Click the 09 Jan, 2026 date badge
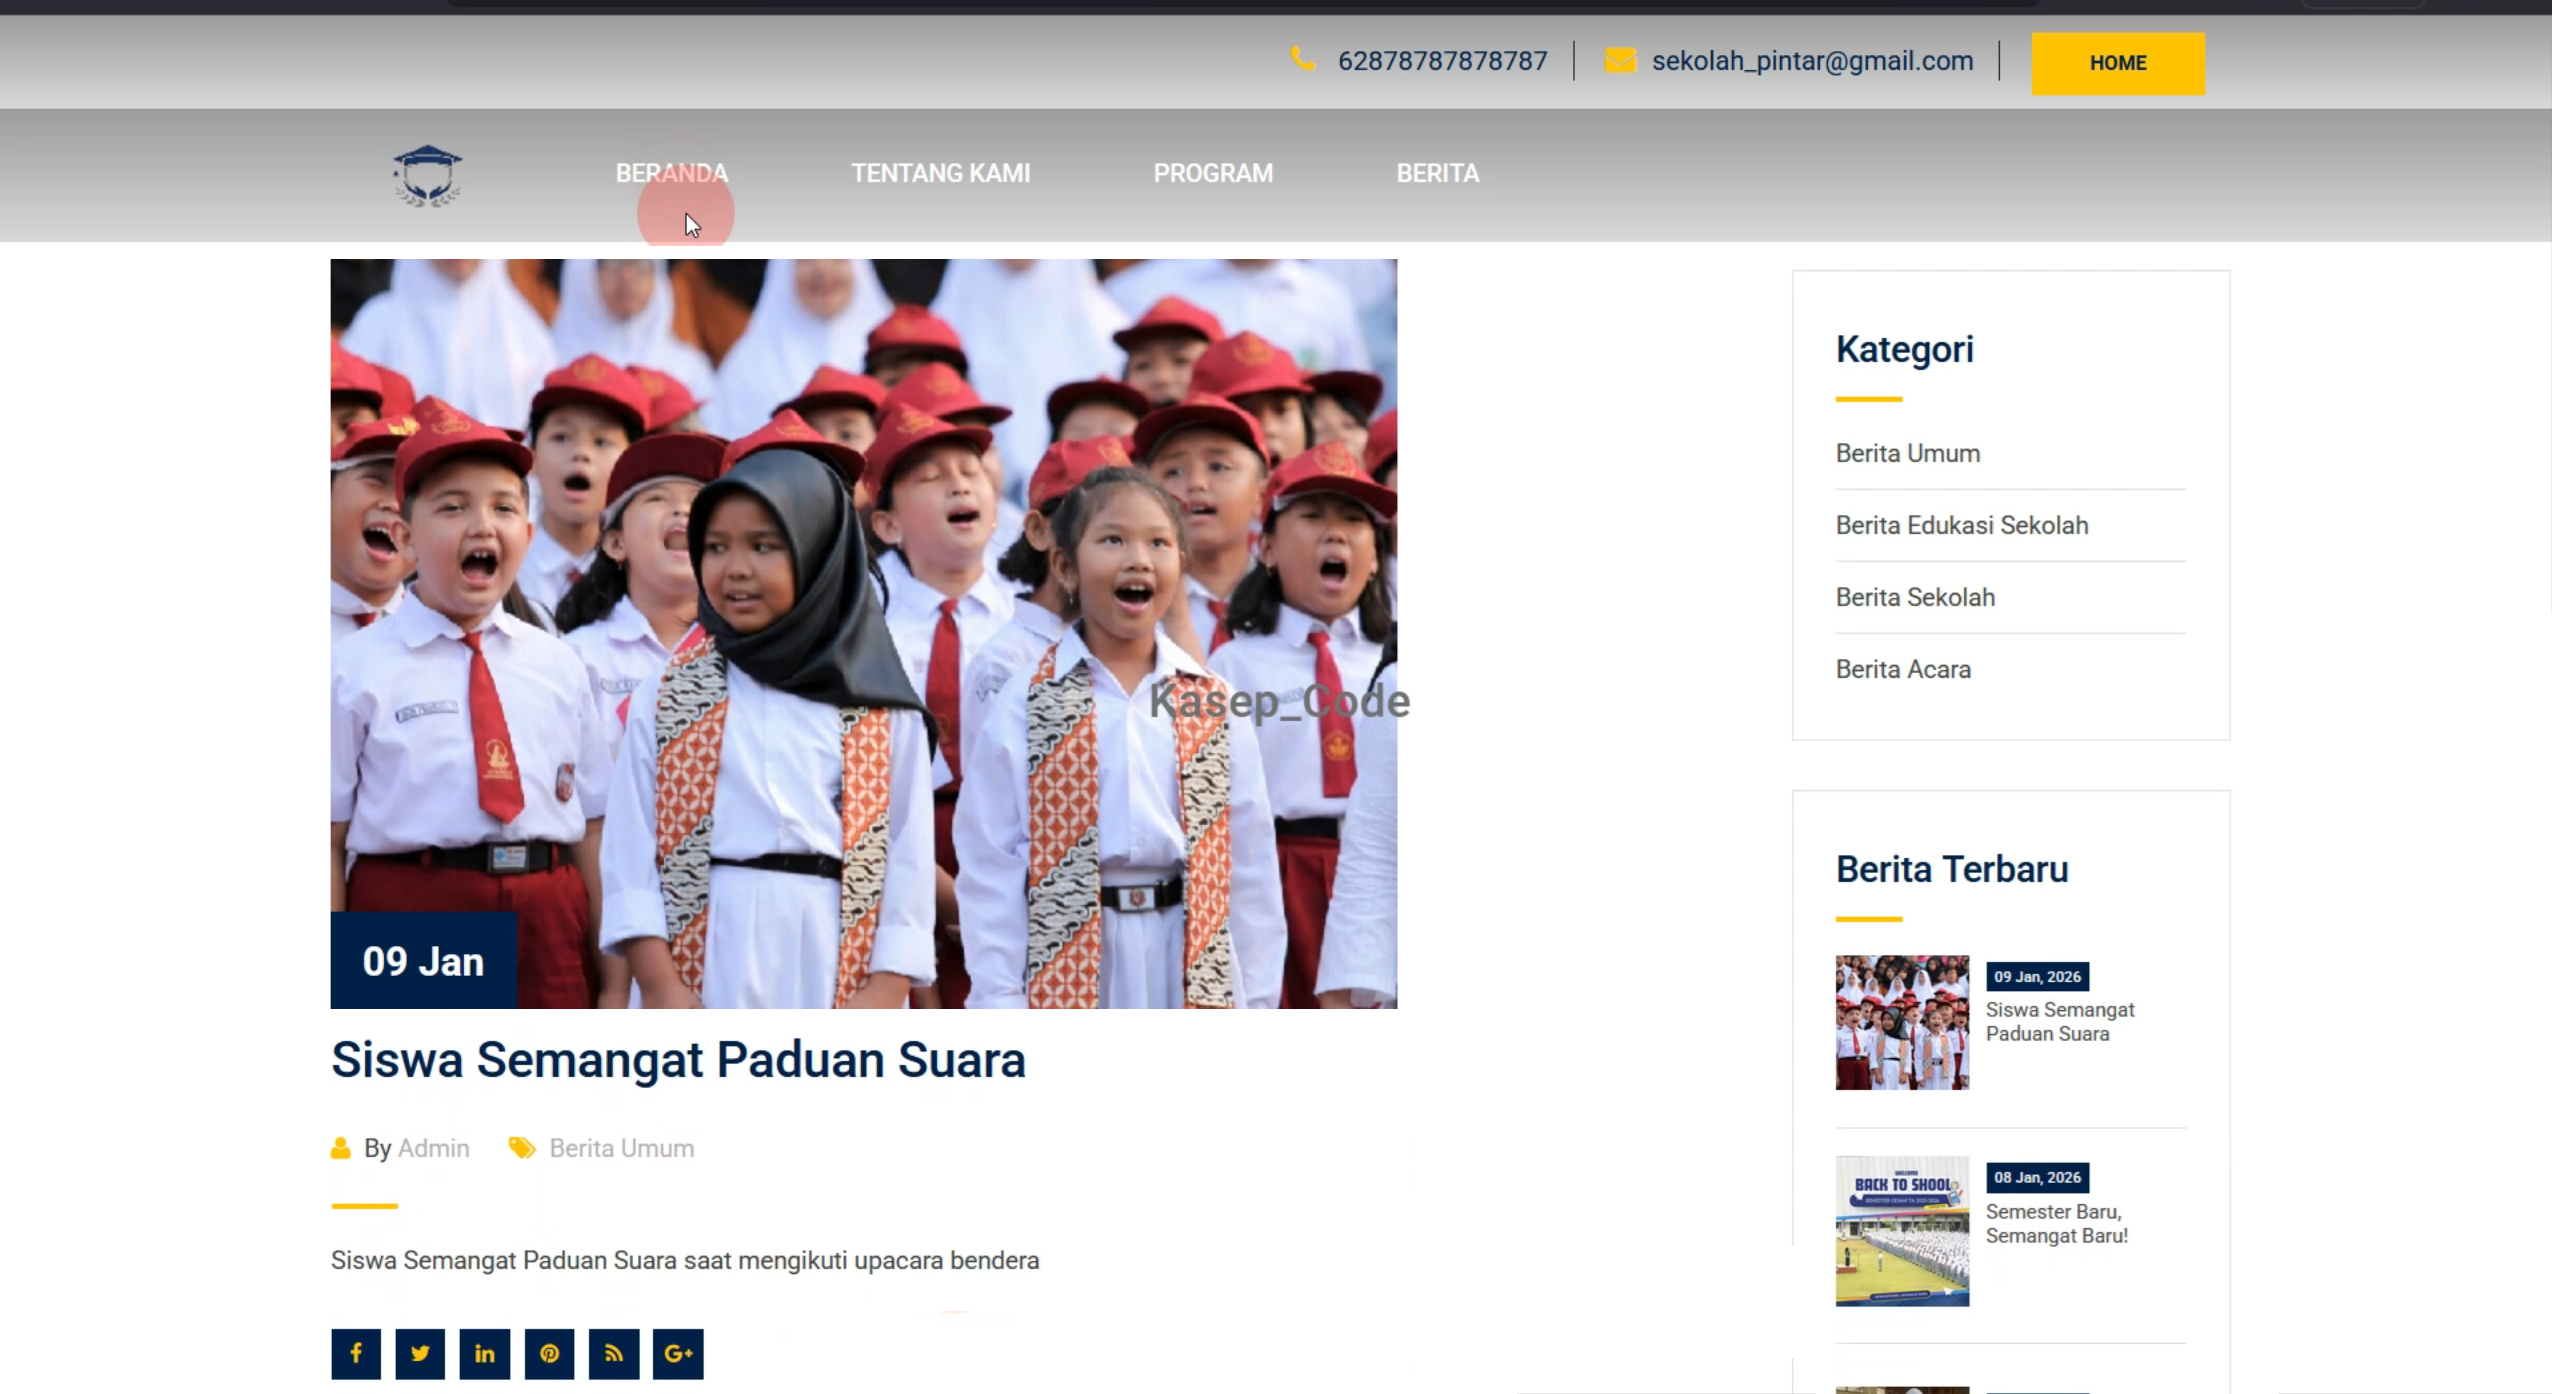 tap(2037, 976)
